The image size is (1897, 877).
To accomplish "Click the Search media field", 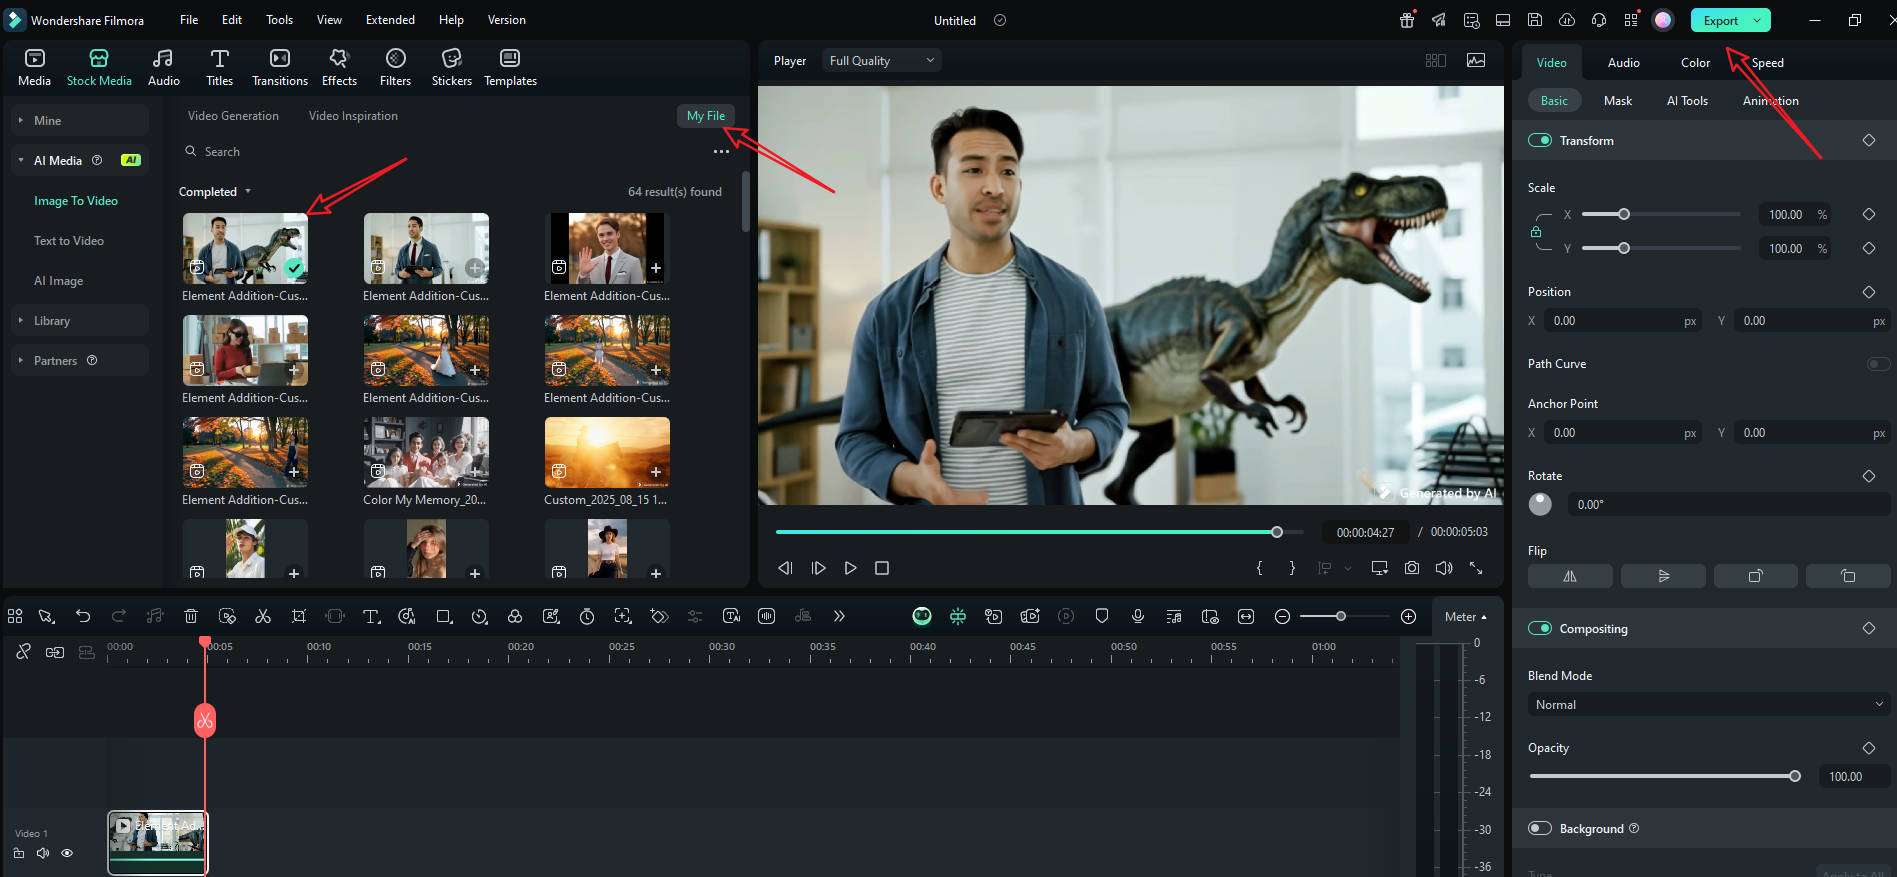I will (x=440, y=152).
